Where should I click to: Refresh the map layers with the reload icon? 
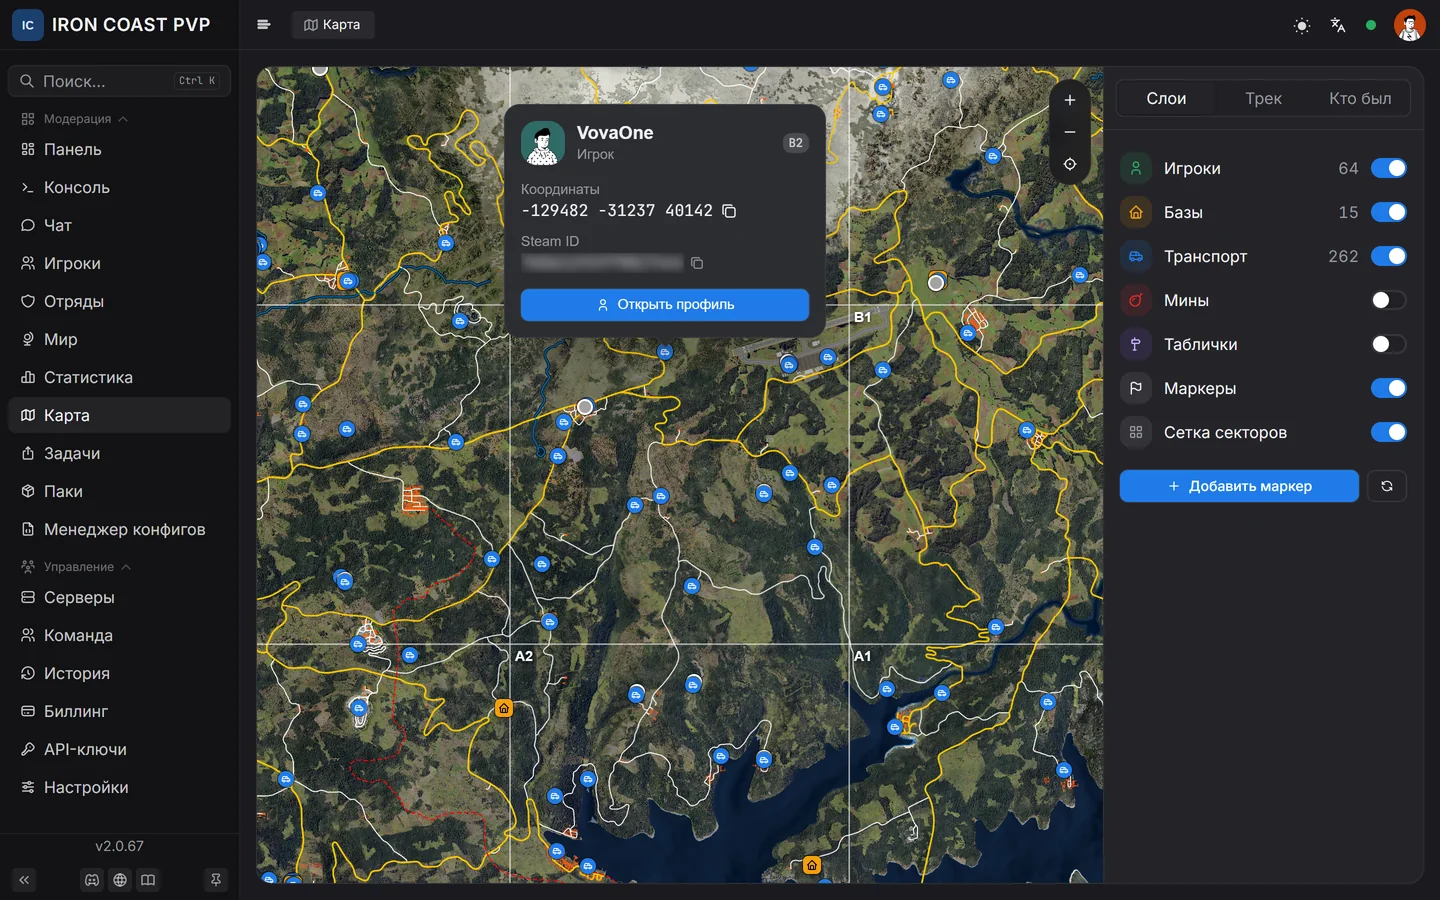(1387, 486)
